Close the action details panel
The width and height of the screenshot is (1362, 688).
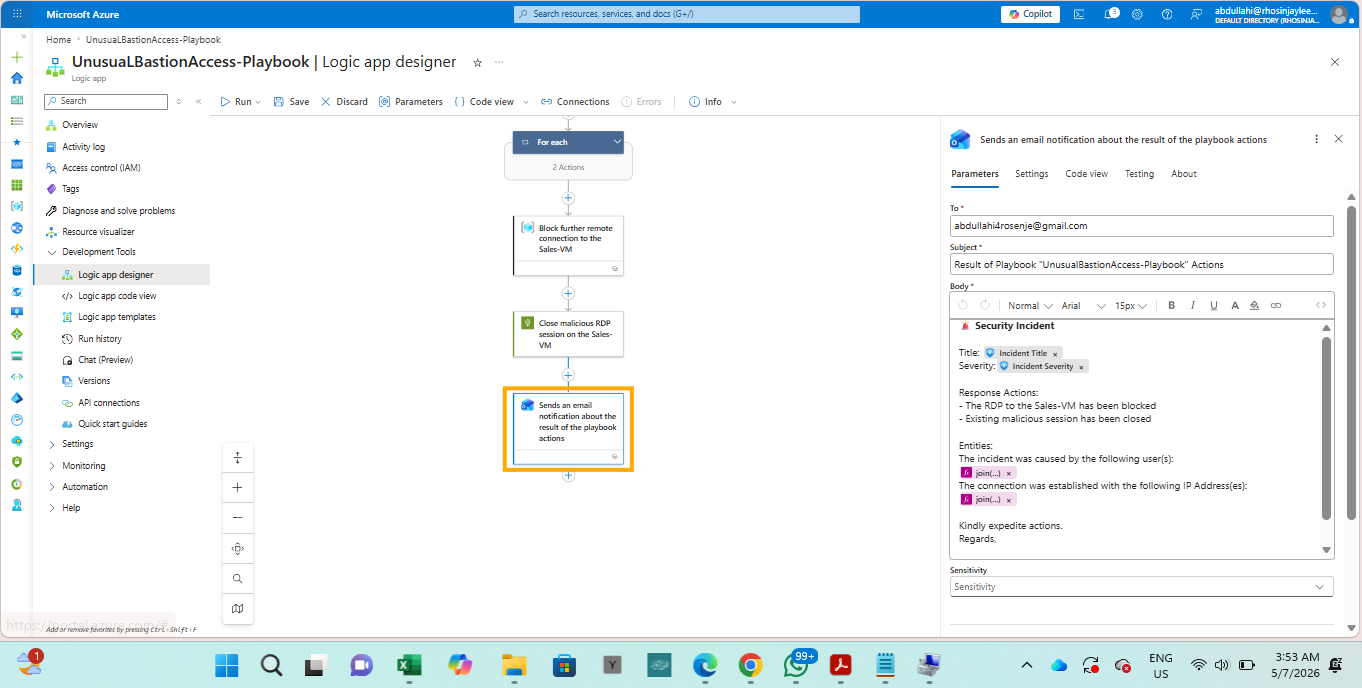[1339, 139]
